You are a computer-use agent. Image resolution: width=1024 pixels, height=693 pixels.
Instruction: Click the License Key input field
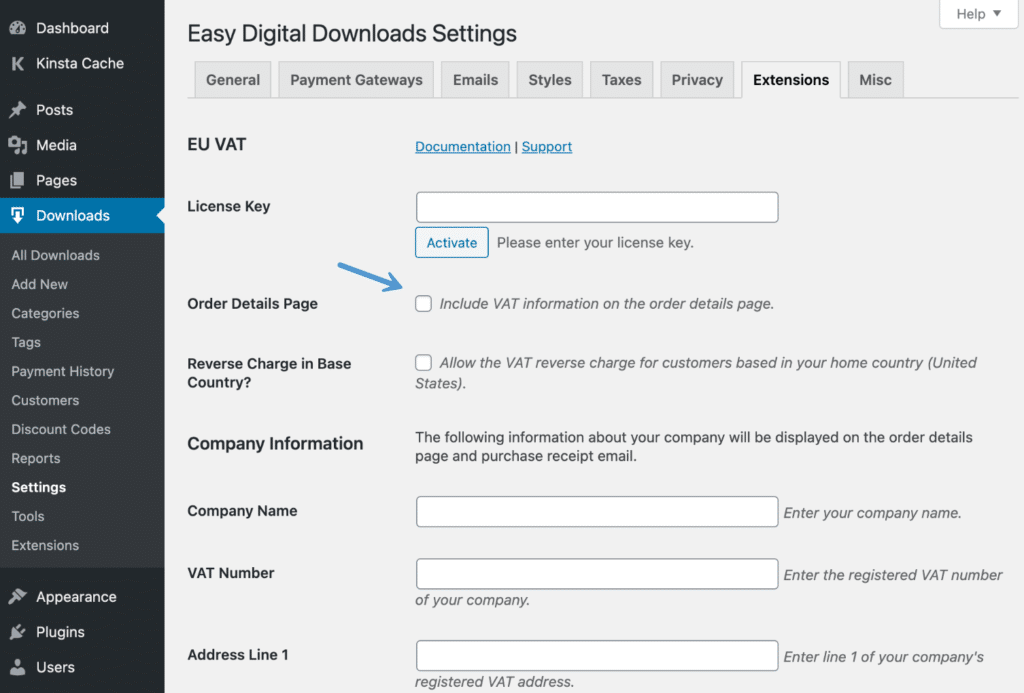coord(597,207)
